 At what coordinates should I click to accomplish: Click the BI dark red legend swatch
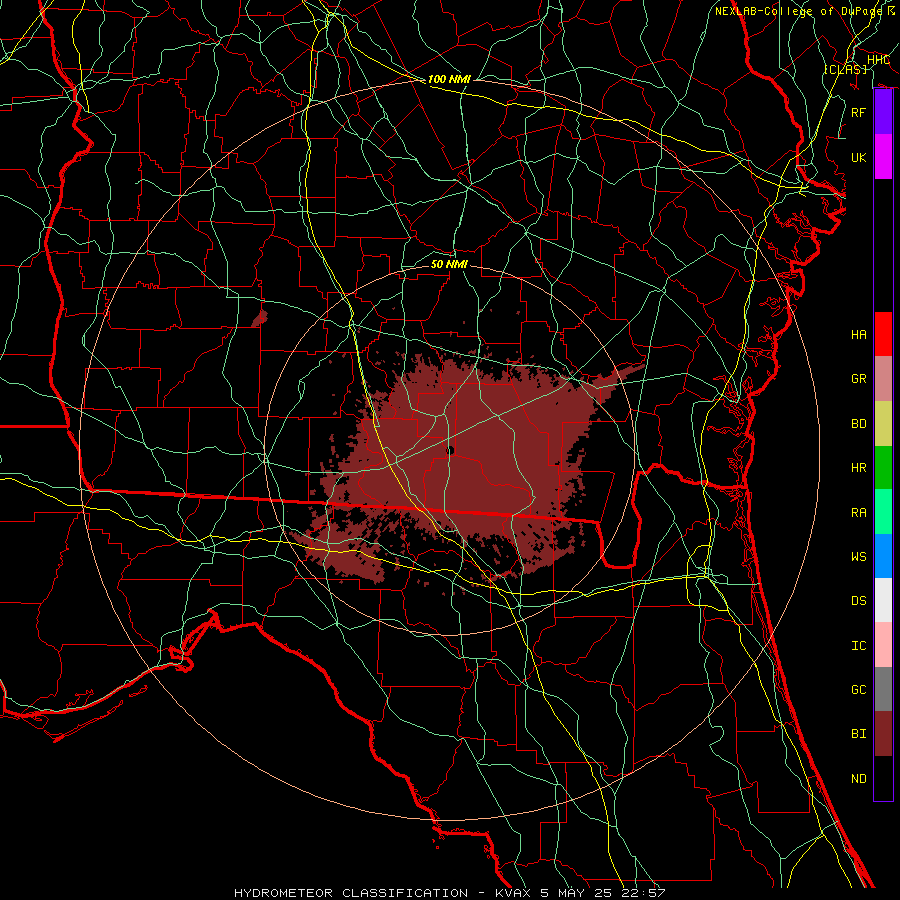(883, 734)
